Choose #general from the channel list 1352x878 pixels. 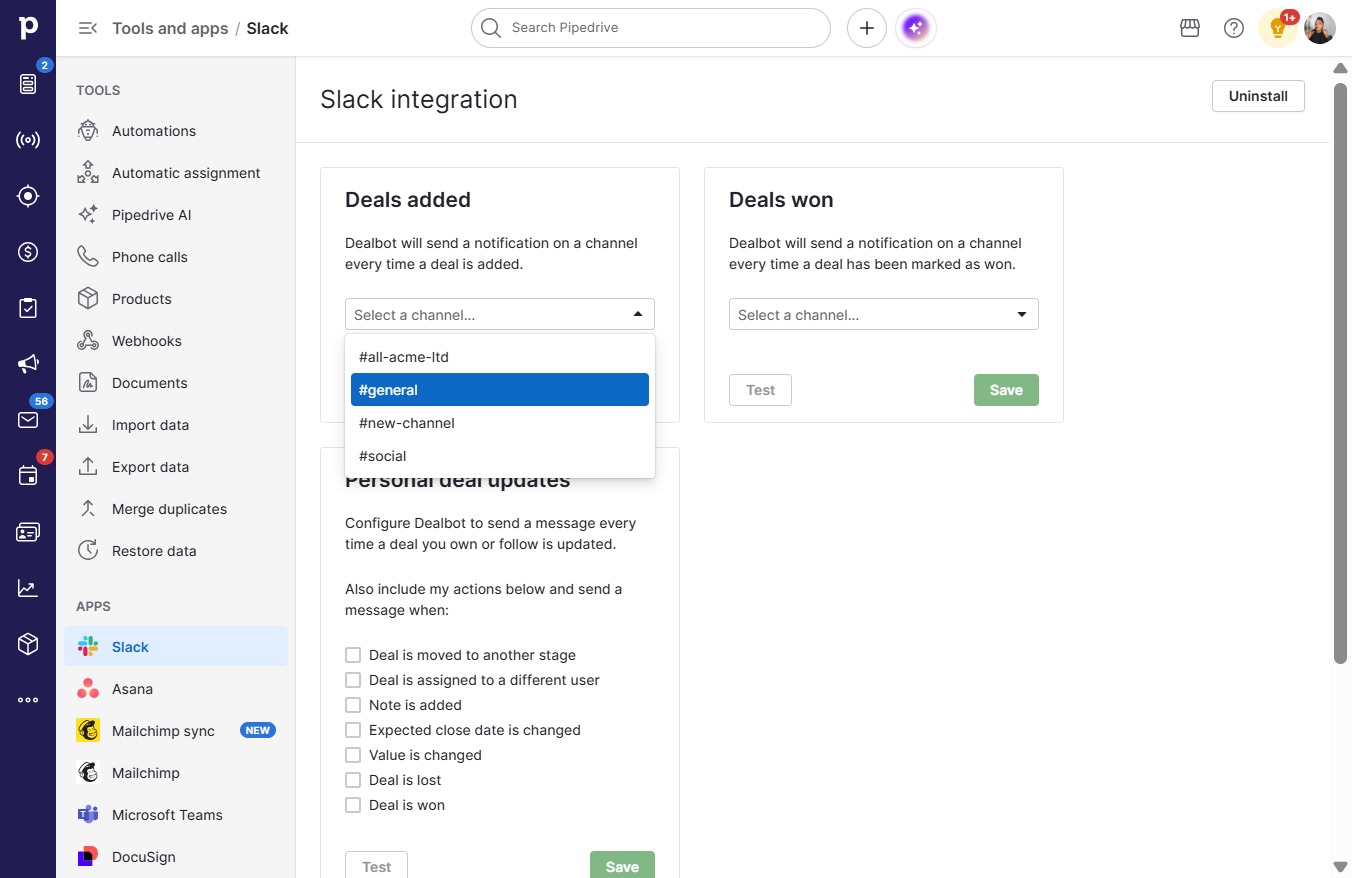(x=500, y=390)
